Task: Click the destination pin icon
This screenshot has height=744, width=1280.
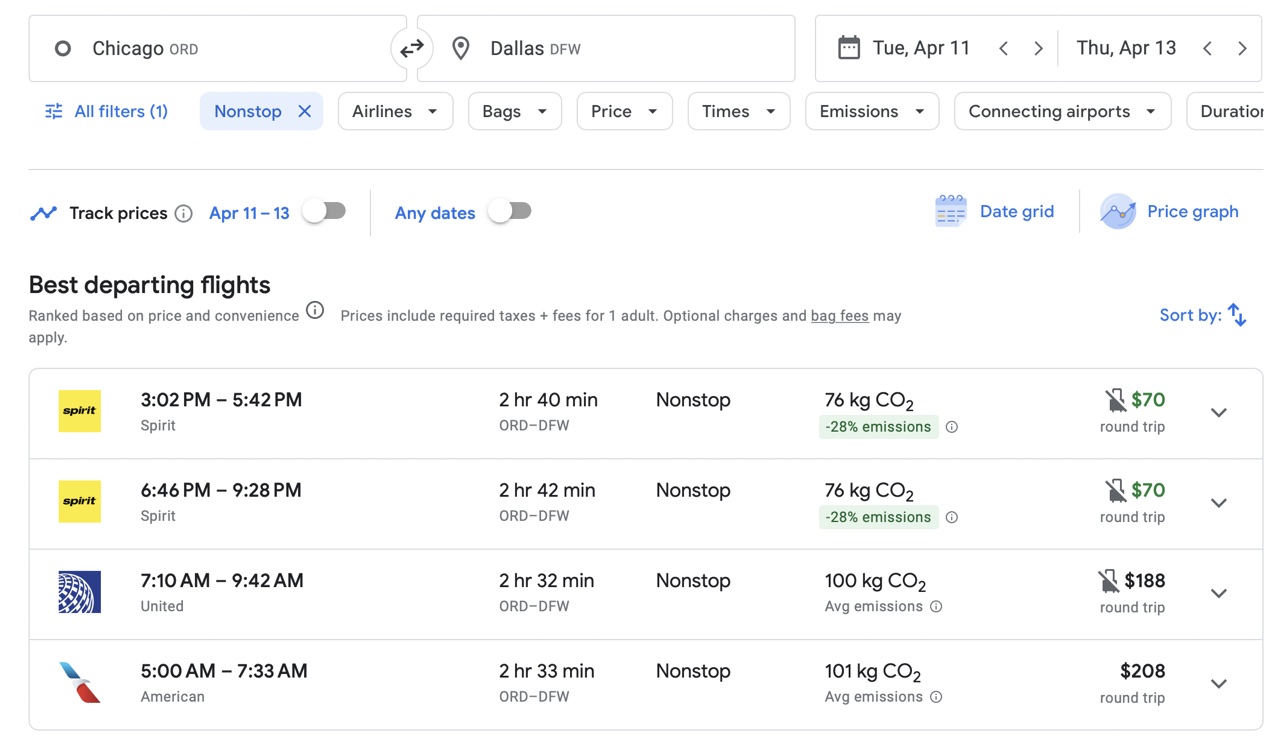Action: [x=461, y=48]
